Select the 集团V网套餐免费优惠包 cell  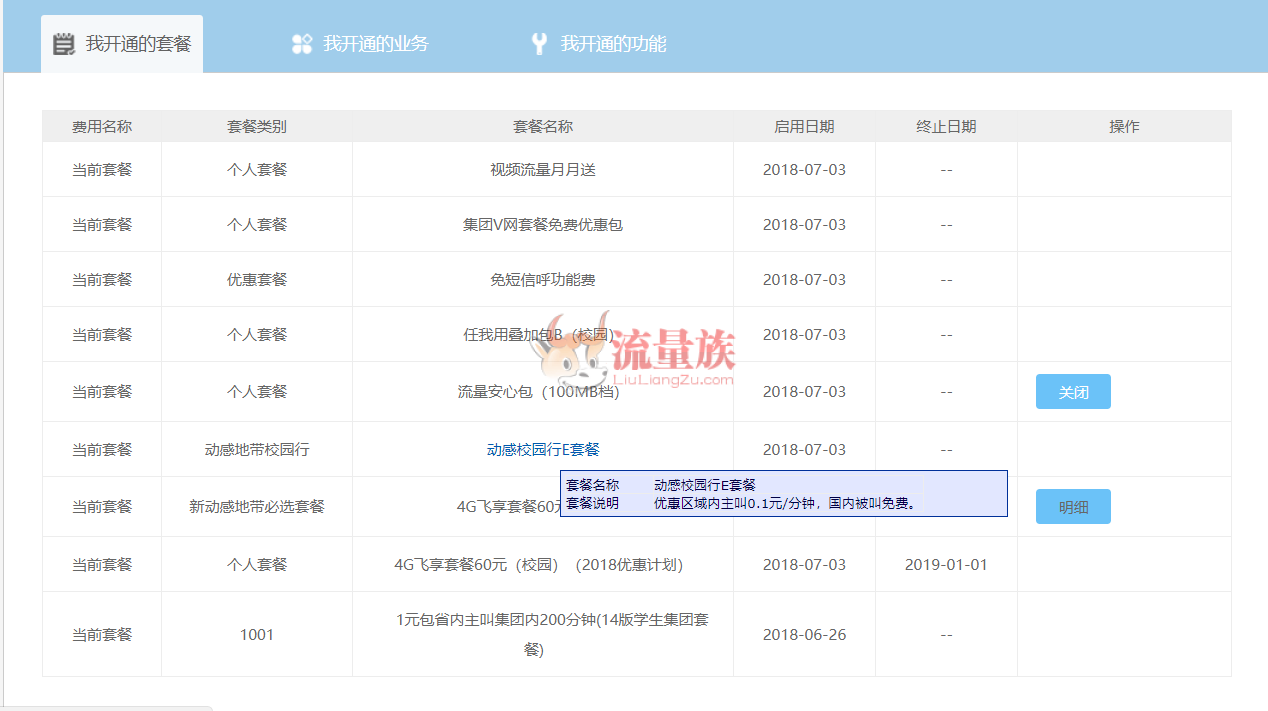(543, 225)
